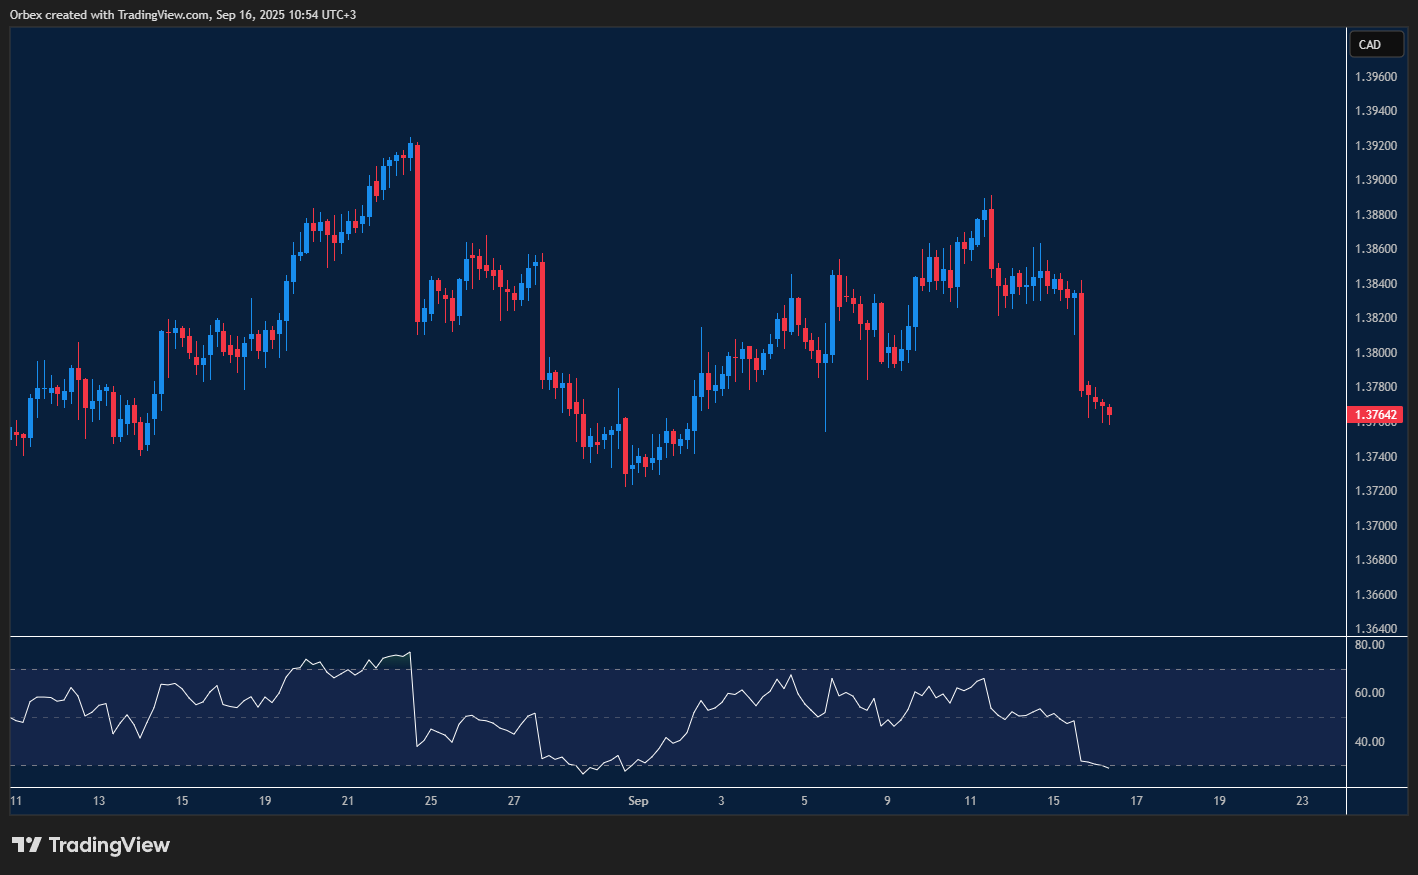
Task: Click the end point of the RSI line
Action: click(x=1108, y=768)
